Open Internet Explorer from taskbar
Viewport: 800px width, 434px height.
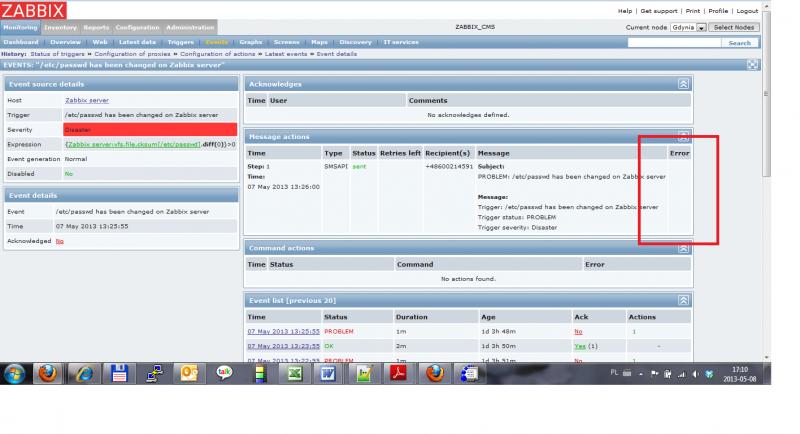click(84, 374)
